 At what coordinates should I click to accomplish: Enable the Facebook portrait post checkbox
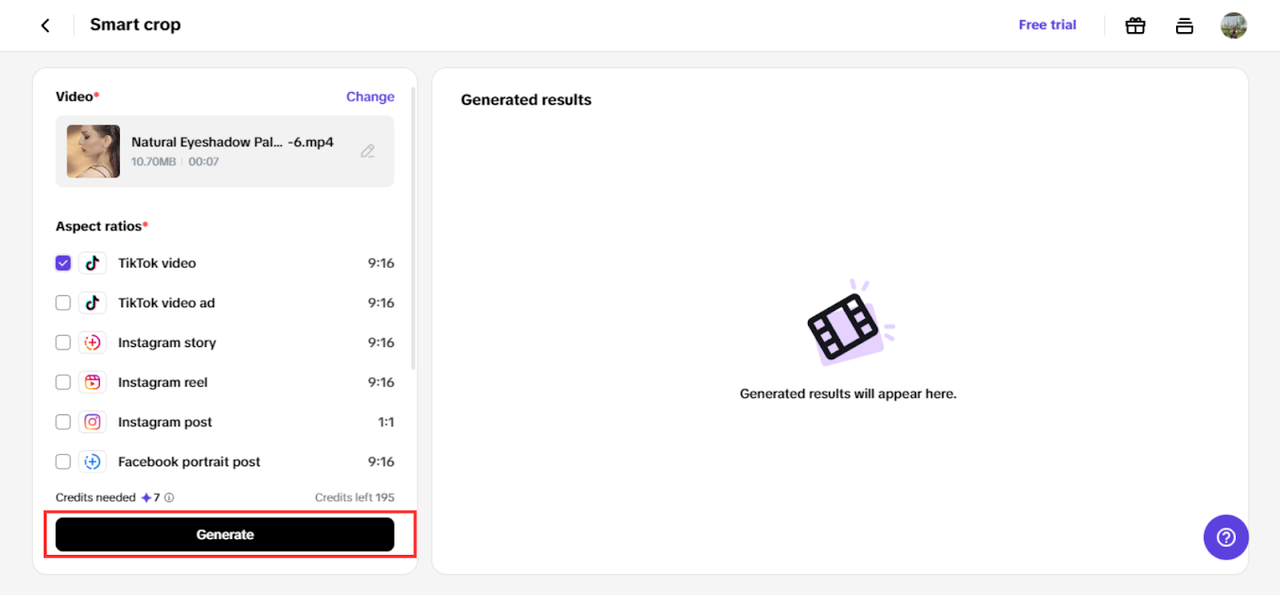click(x=63, y=462)
